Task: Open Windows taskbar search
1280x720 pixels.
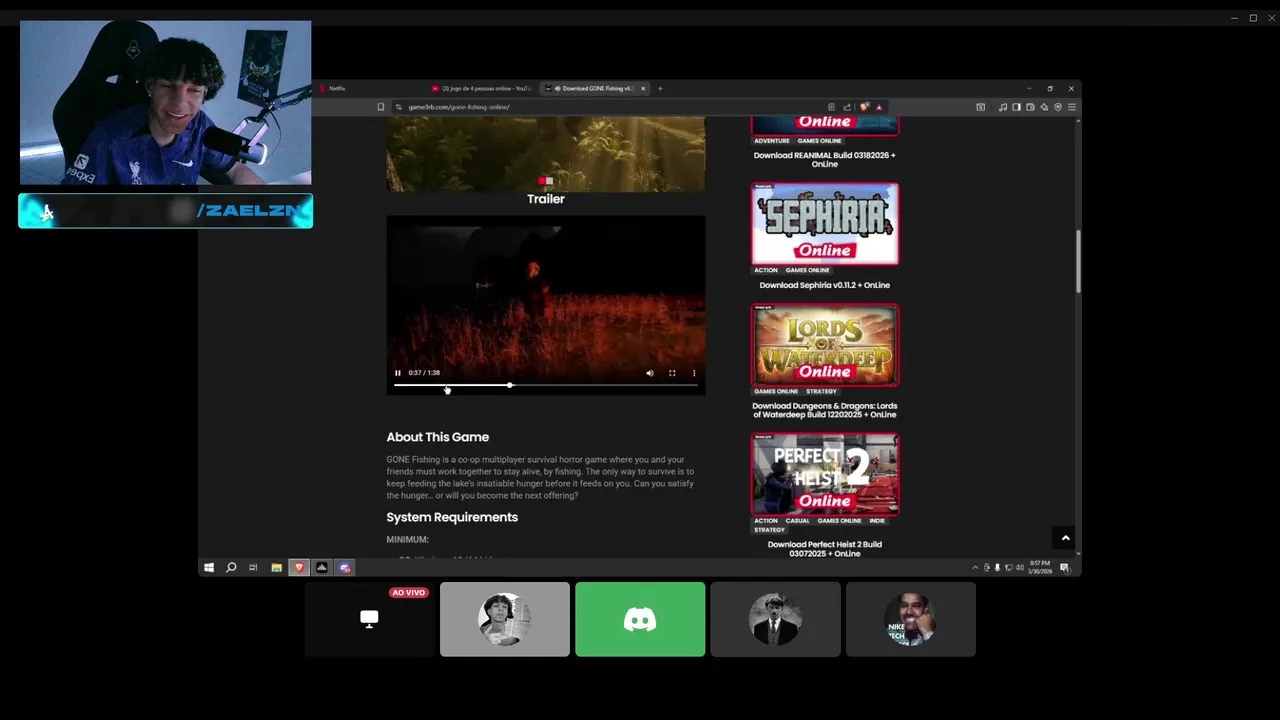Action: [231, 568]
